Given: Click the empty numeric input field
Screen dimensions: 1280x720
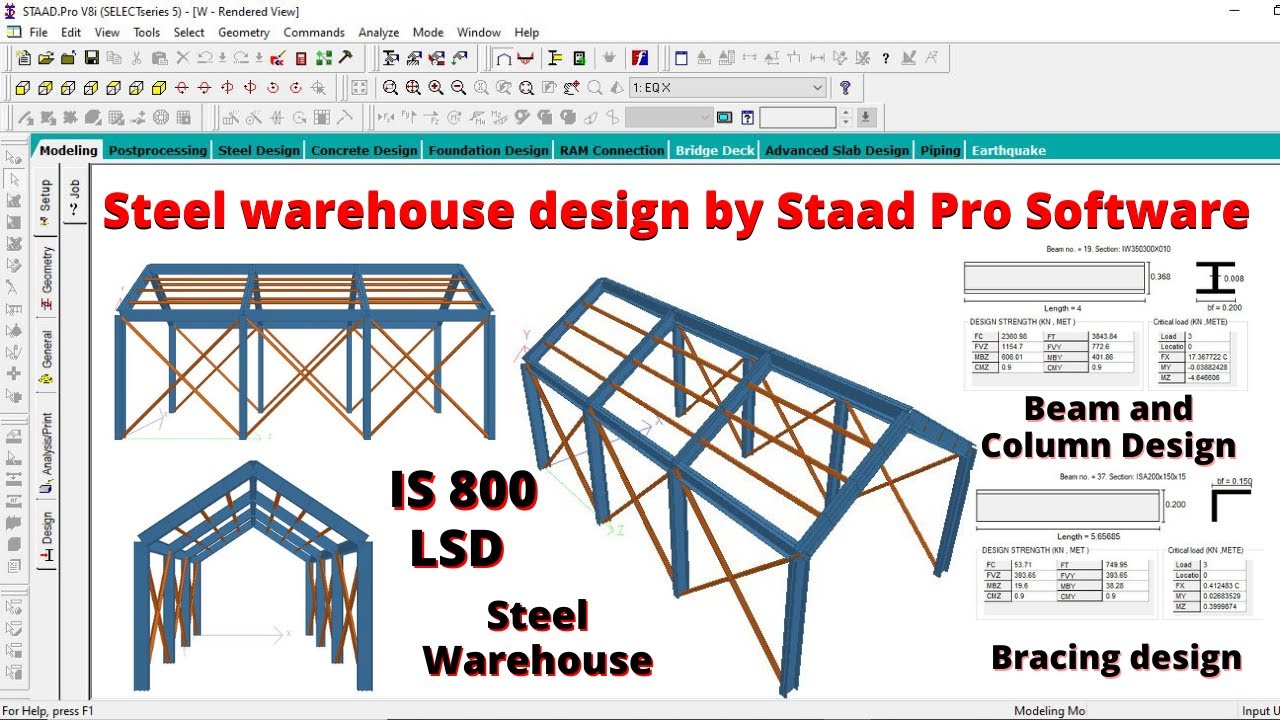Looking at the screenshot, I should tap(798, 118).
